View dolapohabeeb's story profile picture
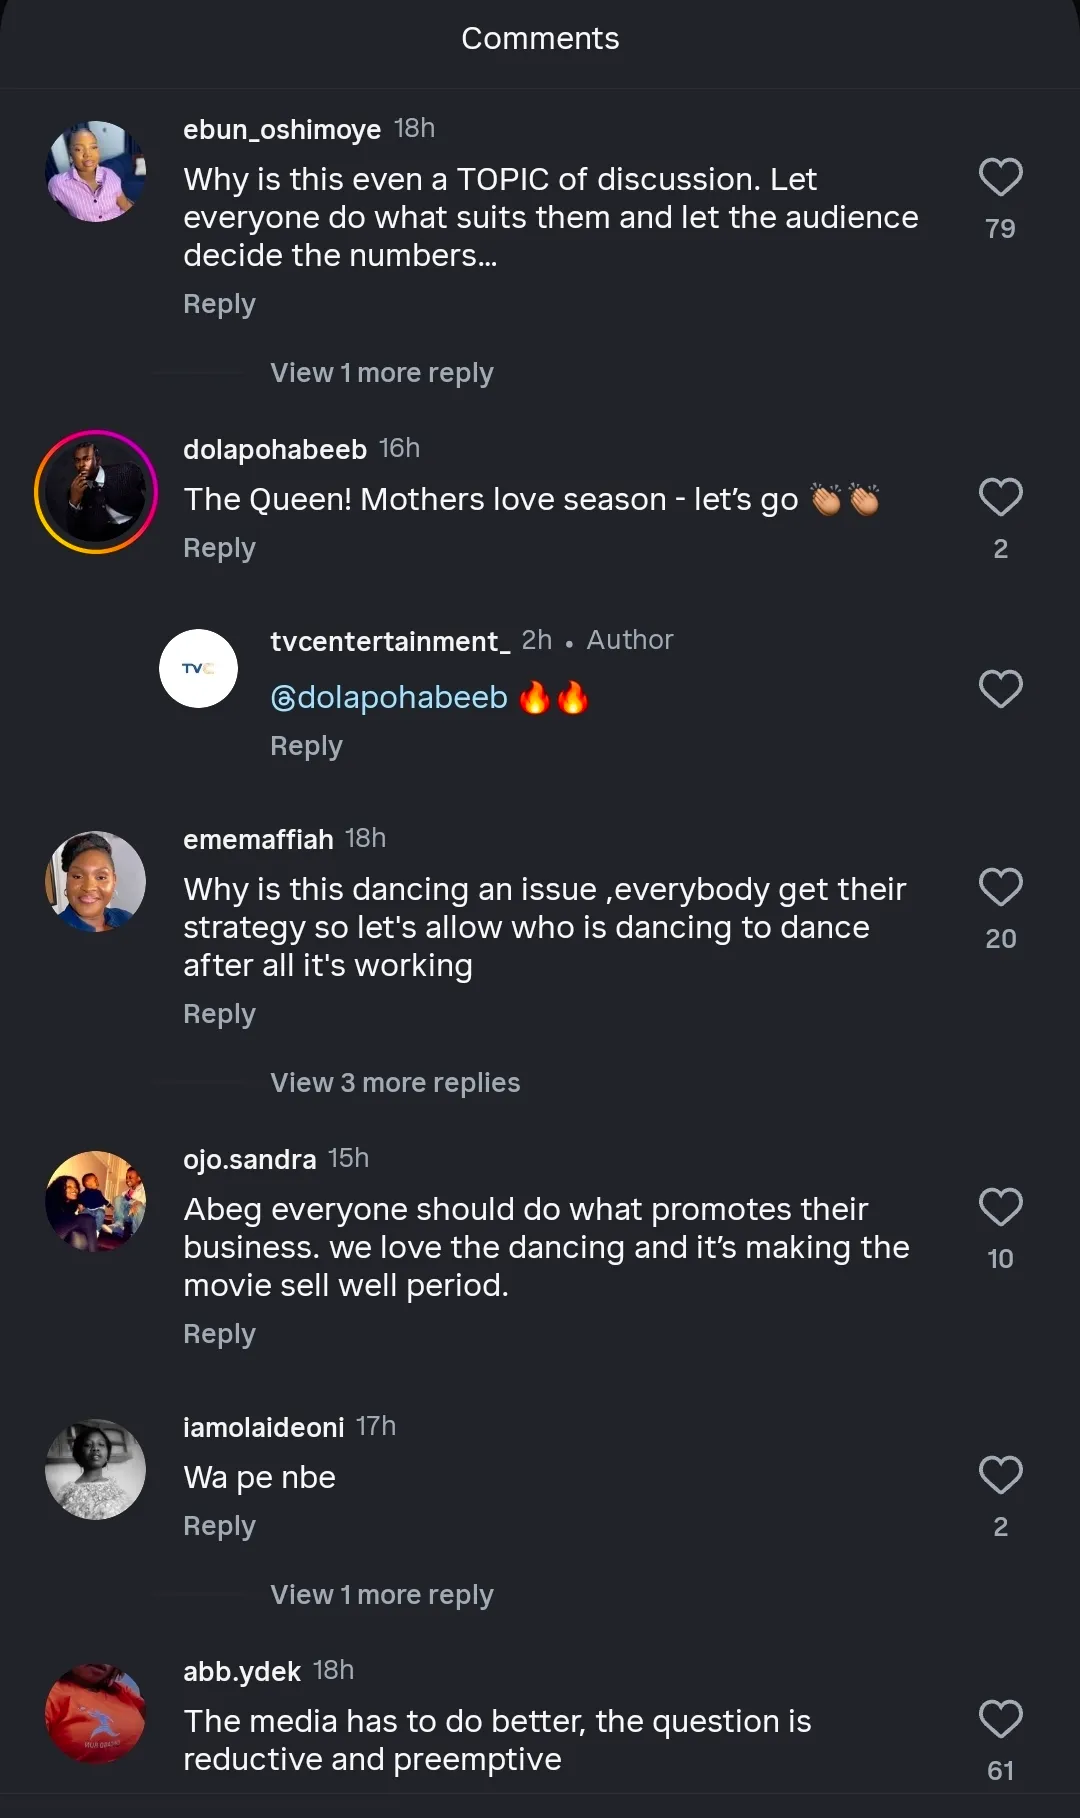Image resolution: width=1080 pixels, height=1818 pixels. [96, 492]
